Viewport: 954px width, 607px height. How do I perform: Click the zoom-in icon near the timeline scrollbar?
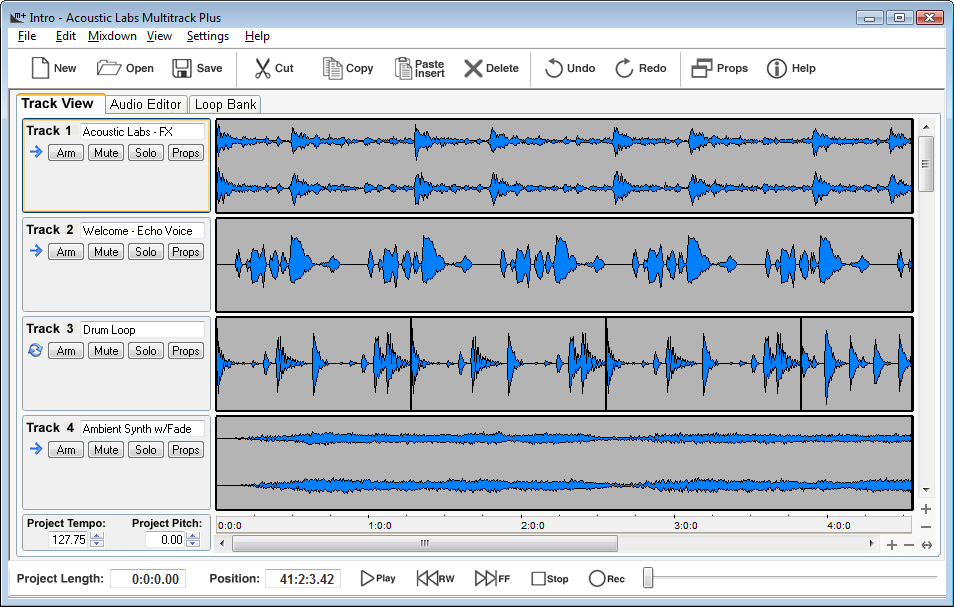coord(890,545)
